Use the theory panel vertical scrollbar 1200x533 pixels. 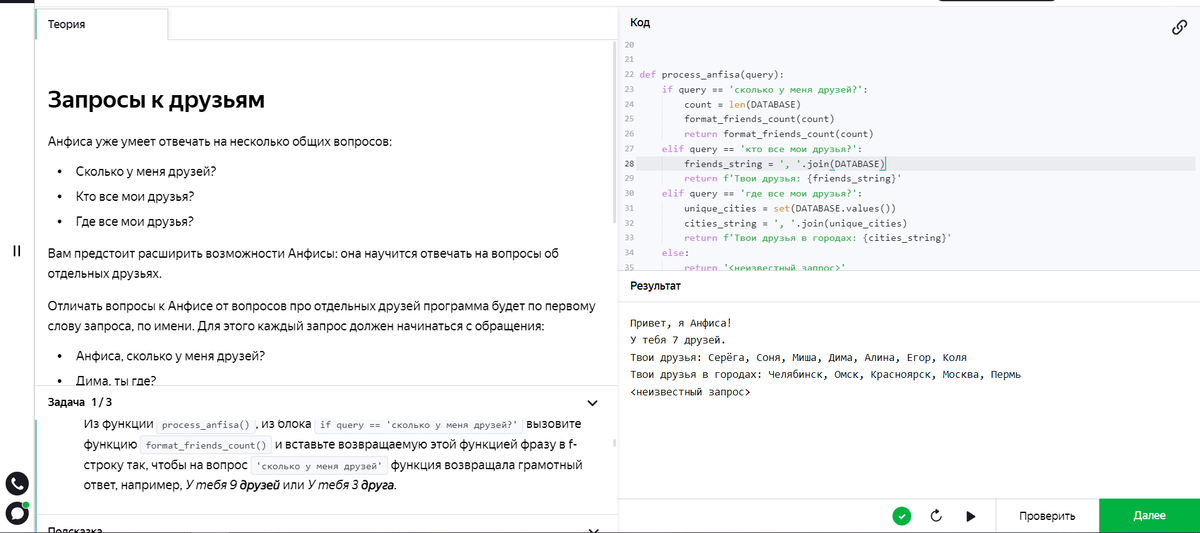614,130
